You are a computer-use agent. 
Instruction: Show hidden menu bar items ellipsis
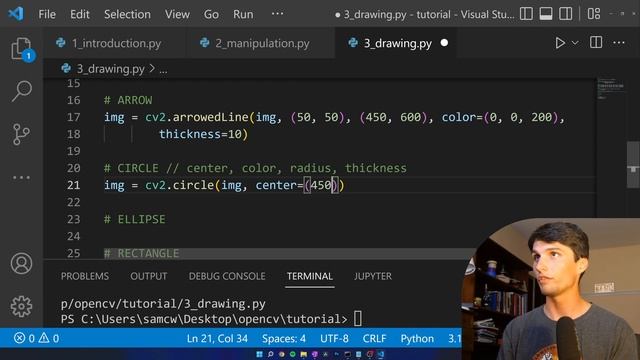coord(277,14)
